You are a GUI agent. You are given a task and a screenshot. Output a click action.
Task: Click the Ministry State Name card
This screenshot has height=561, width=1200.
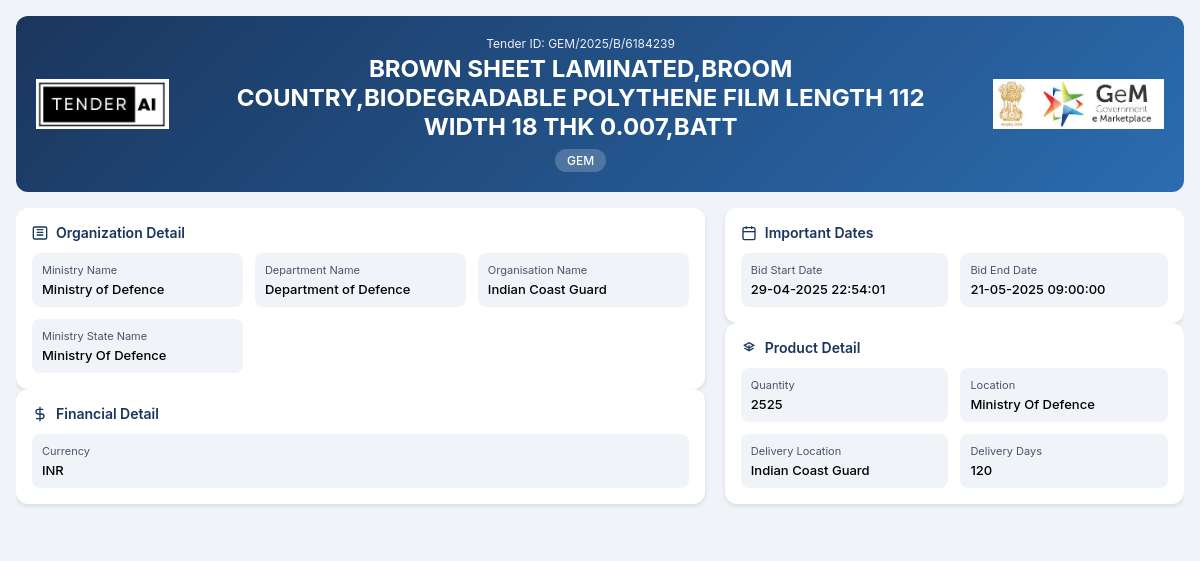[137, 346]
